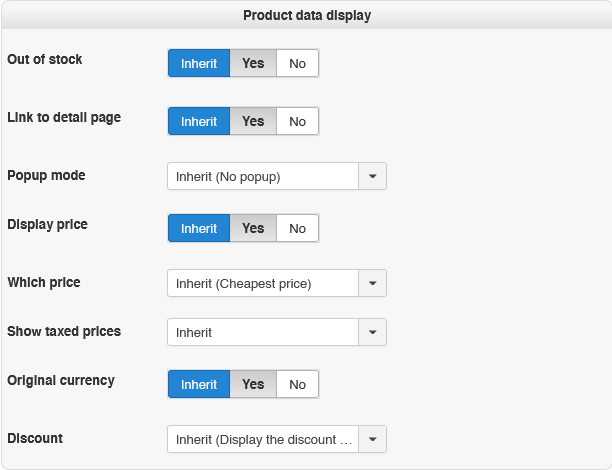The height and width of the screenshot is (470, 612).
Task: Open the Popup mode dropdown arrow
Action: [x=372, y=176]
